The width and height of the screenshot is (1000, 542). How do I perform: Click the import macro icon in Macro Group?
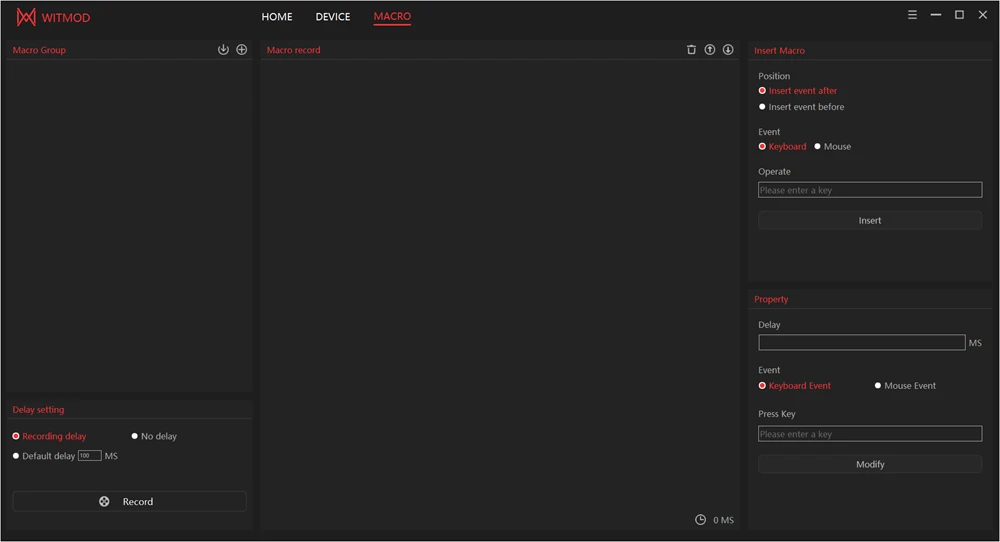pos(223,50)
